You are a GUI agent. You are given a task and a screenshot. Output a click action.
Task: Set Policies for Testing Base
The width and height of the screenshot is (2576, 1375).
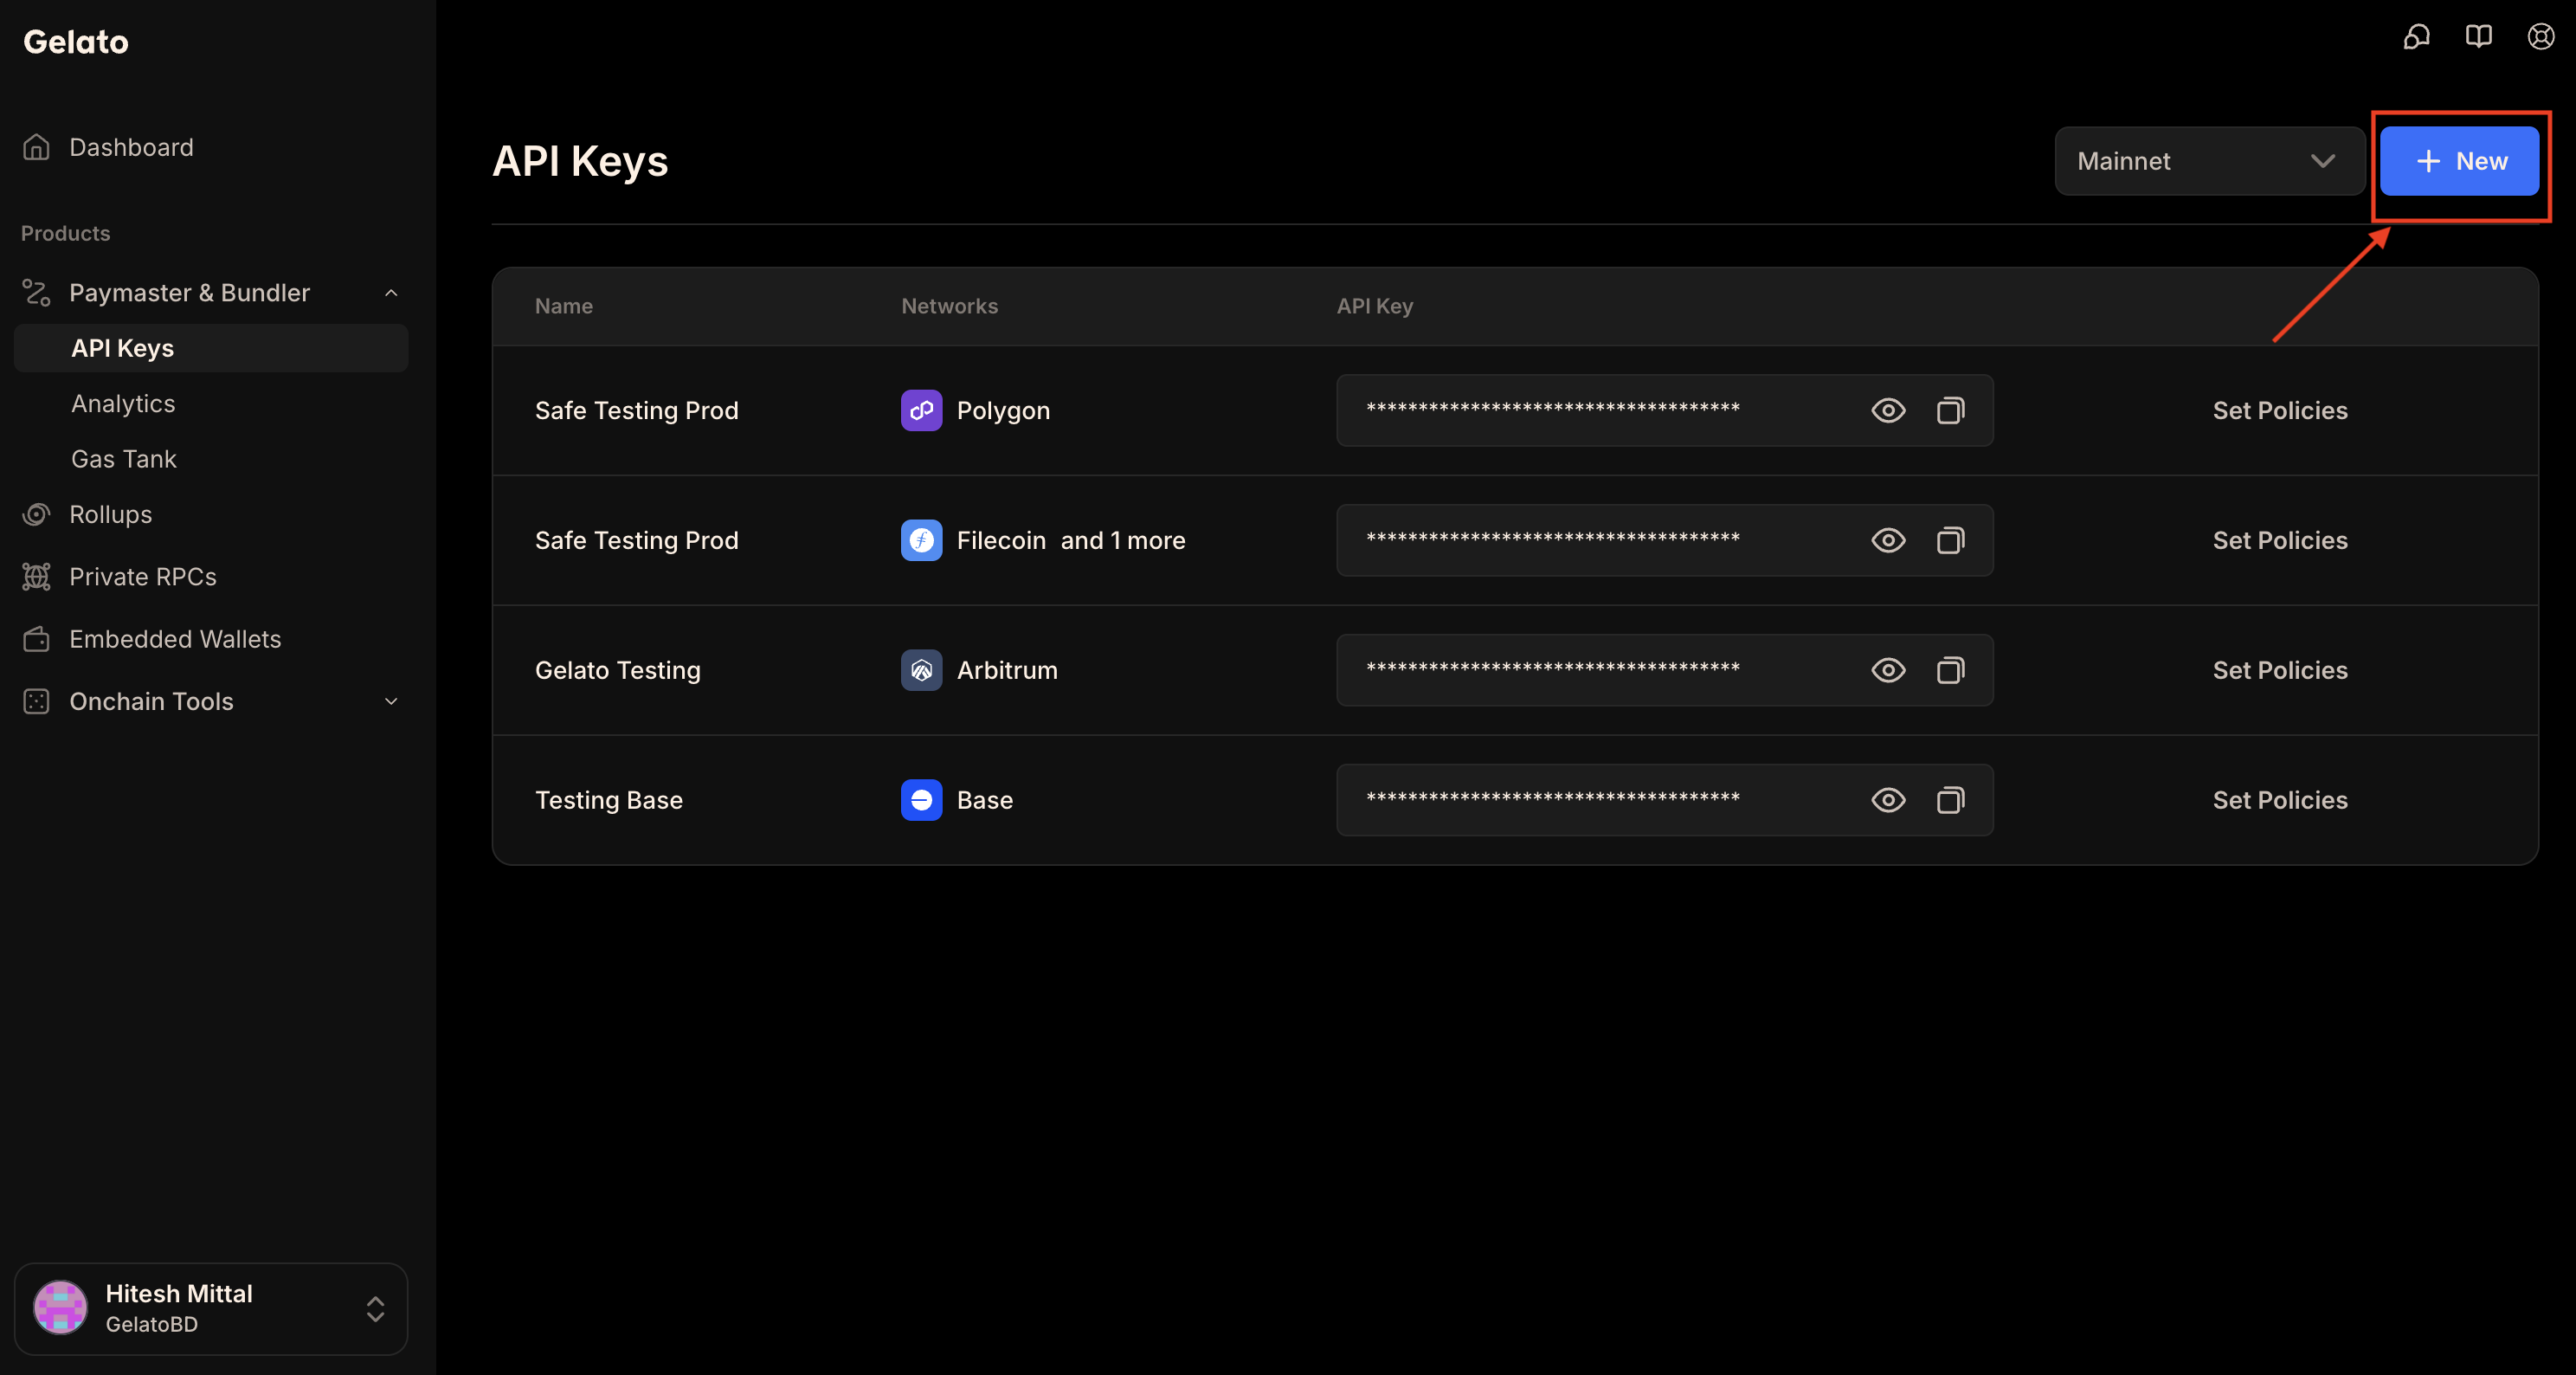[x=2279, y=800]
